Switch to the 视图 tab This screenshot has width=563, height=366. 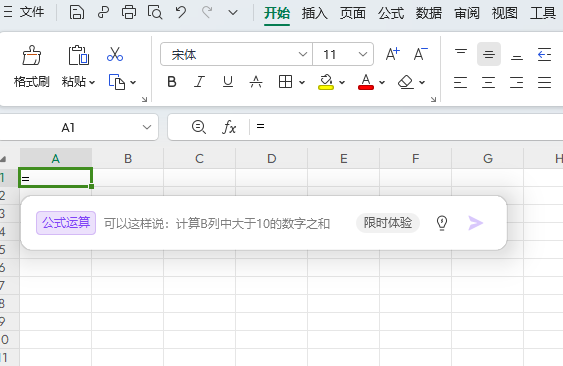point(505,14)
